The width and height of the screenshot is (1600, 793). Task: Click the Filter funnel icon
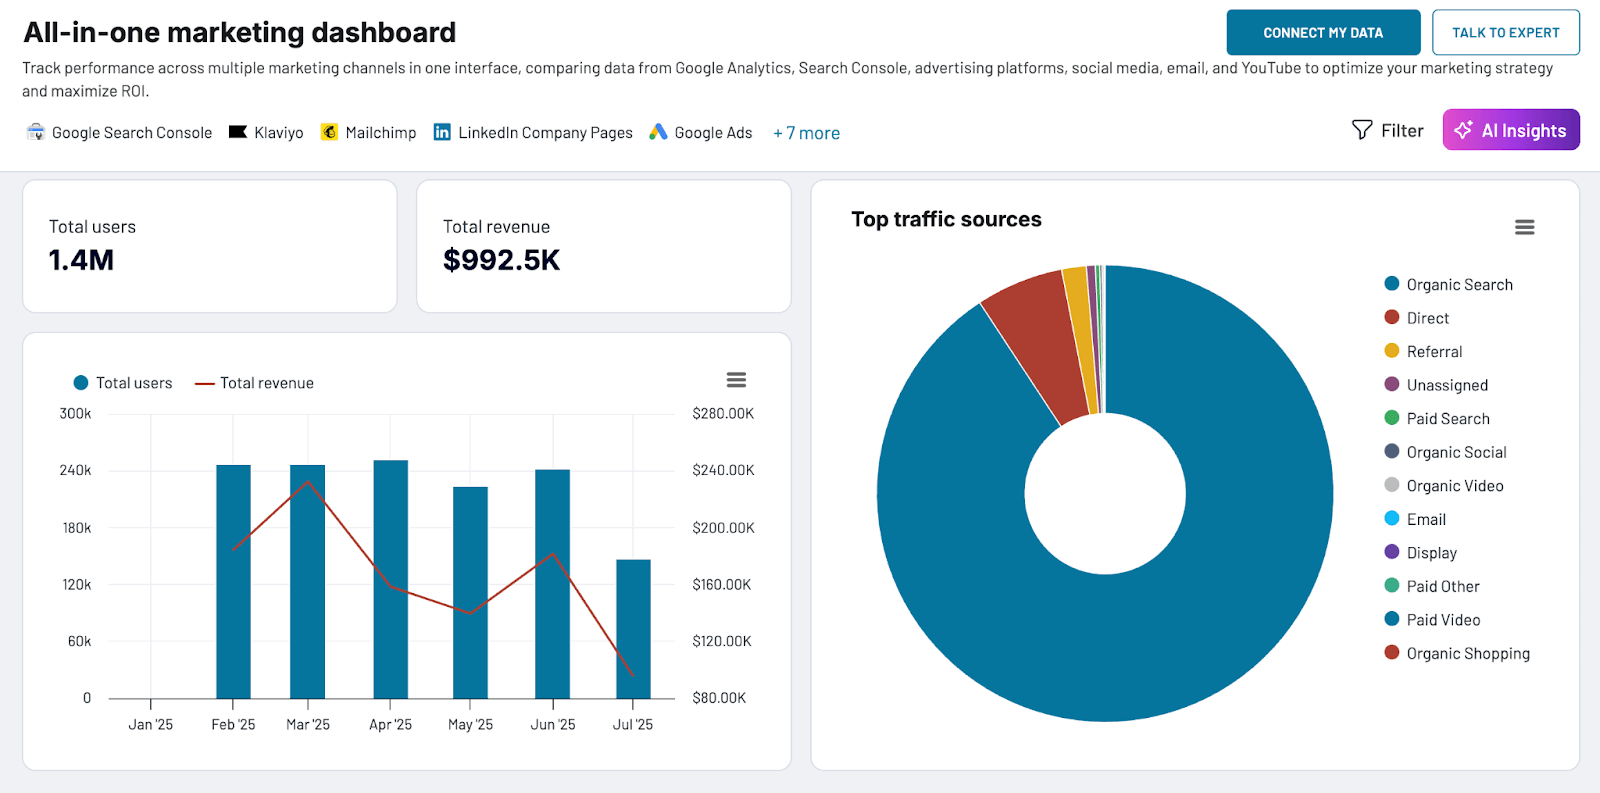coord(1362,130)
